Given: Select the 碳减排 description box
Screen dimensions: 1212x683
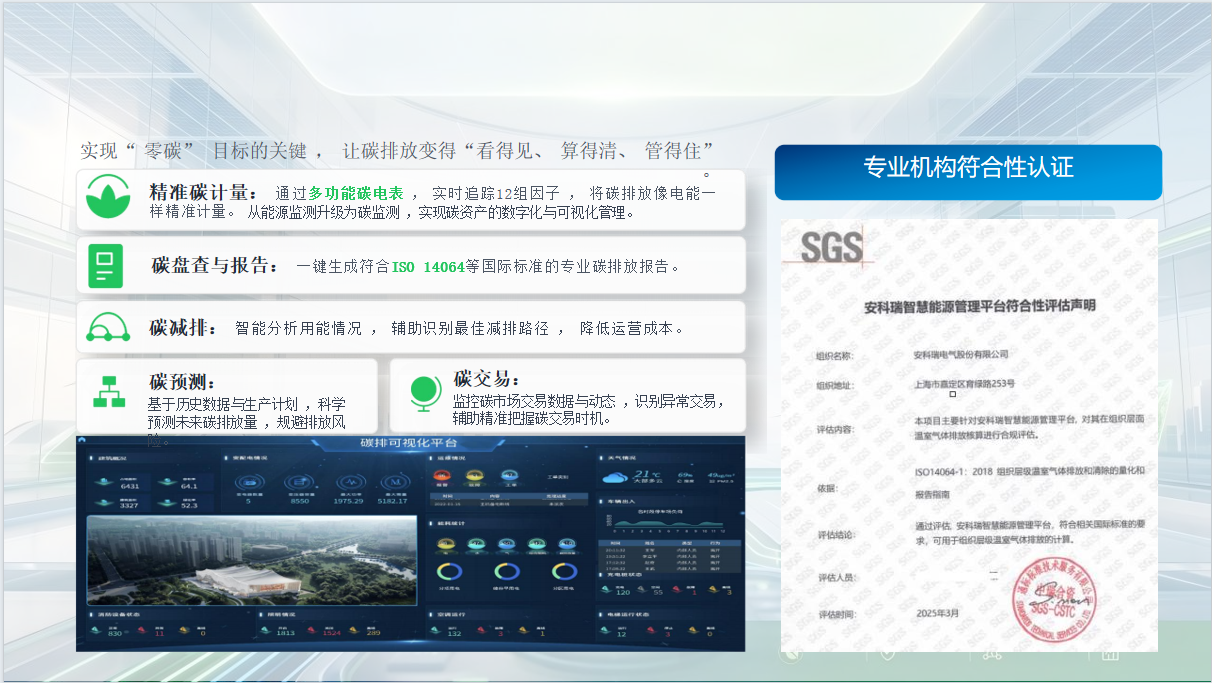Looking at the screenshot, I should (x=411, y=327).
